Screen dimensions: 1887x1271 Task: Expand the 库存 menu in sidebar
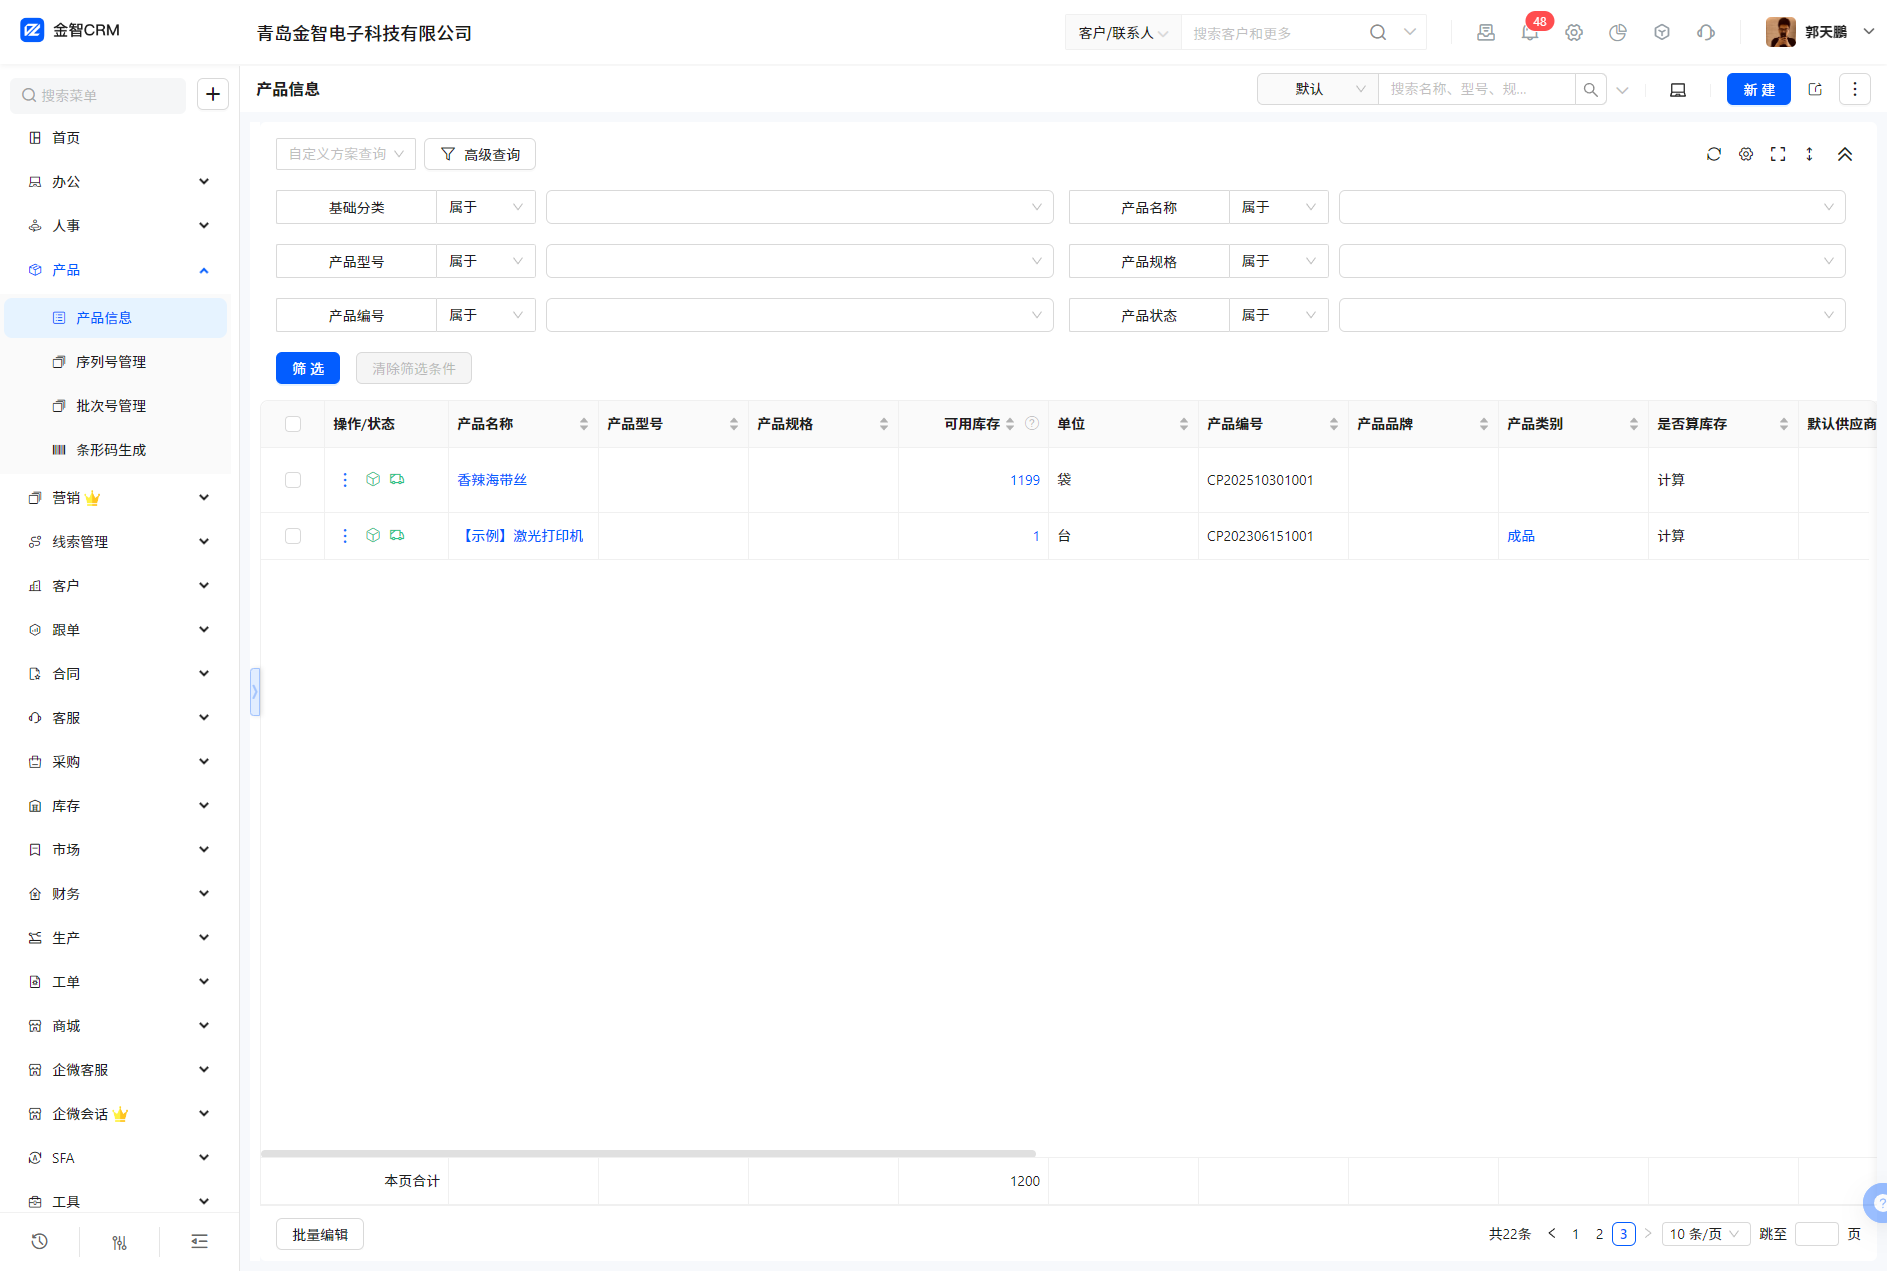coord(118,806)
